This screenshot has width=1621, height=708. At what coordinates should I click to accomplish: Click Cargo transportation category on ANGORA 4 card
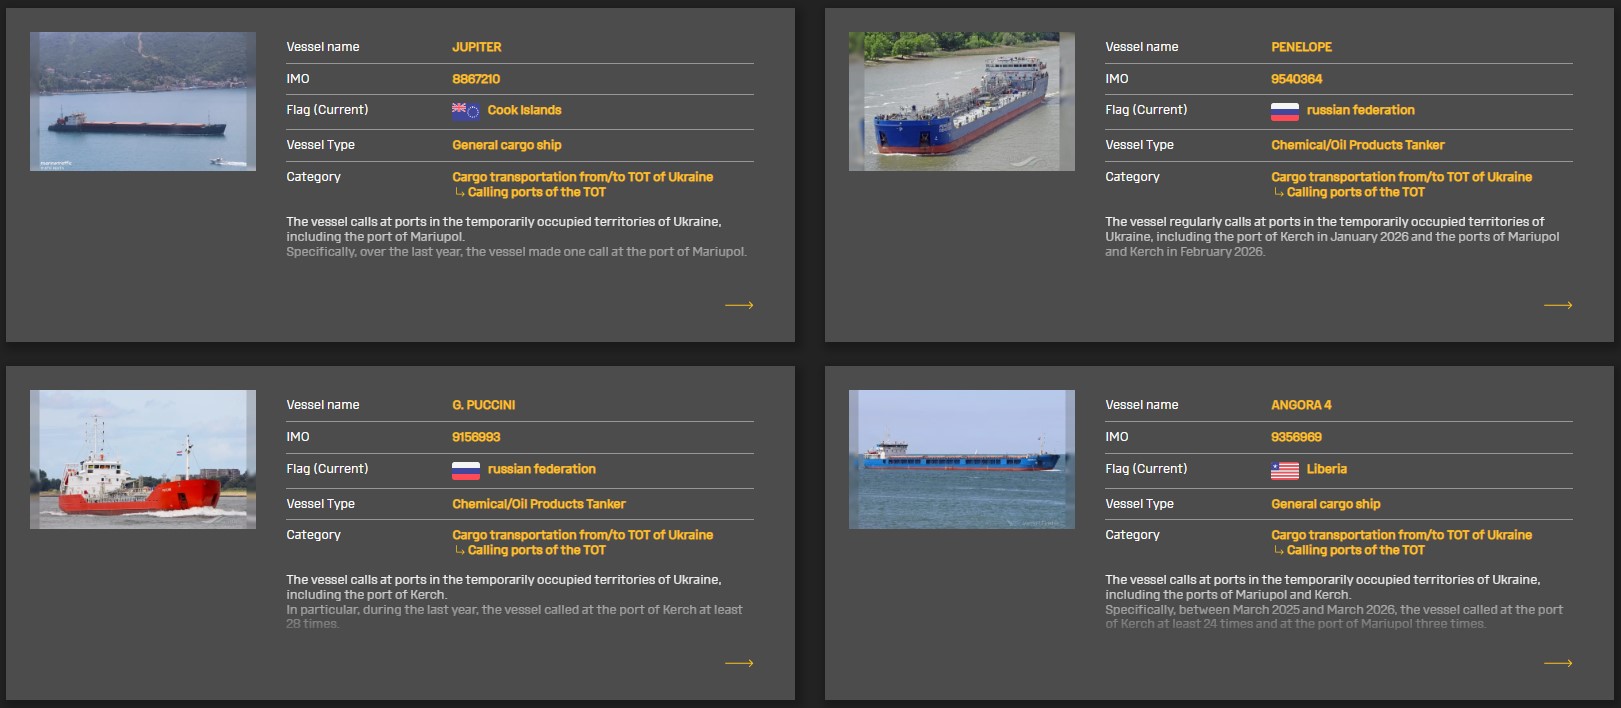pyautogui.click(x=1401, y=535)
